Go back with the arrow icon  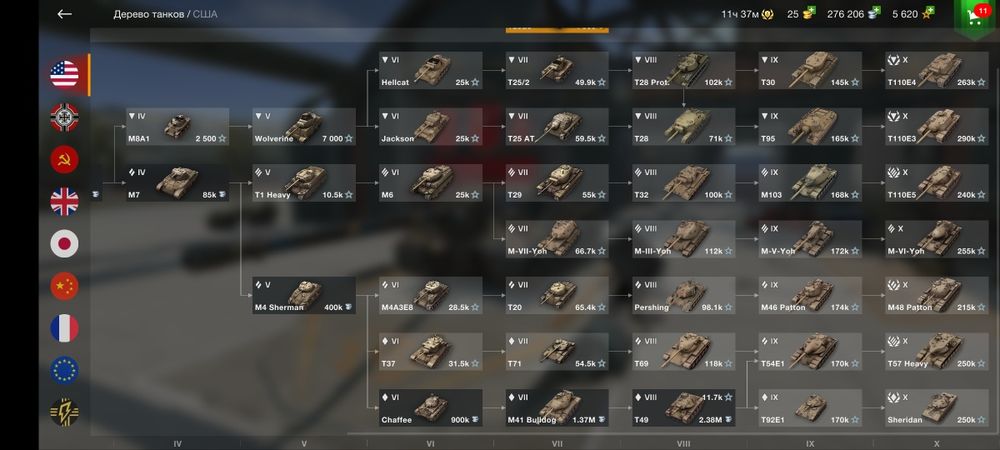tap(64, 14)
